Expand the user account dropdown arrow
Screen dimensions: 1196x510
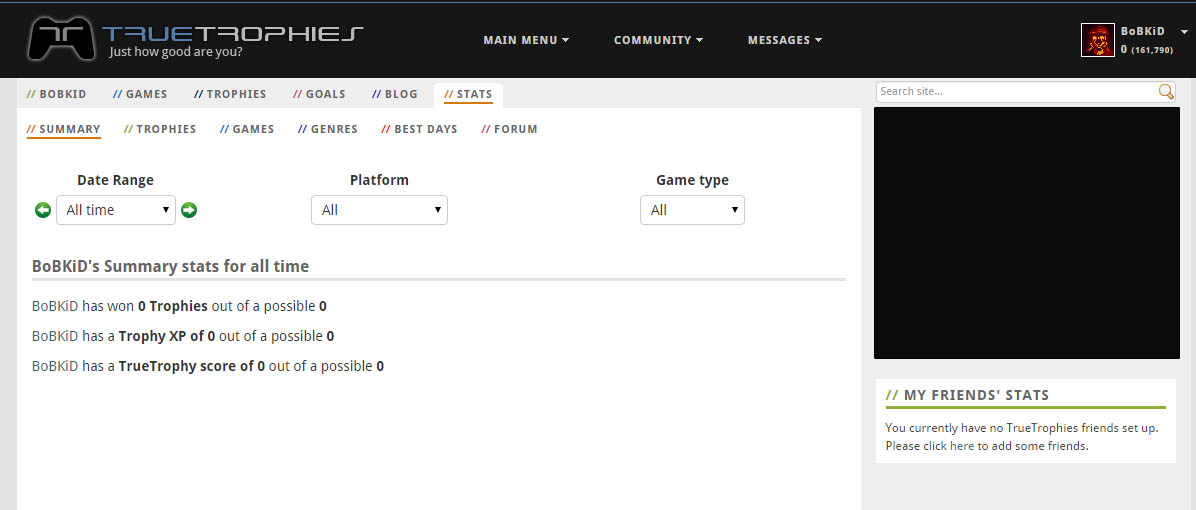[1184, 32]
